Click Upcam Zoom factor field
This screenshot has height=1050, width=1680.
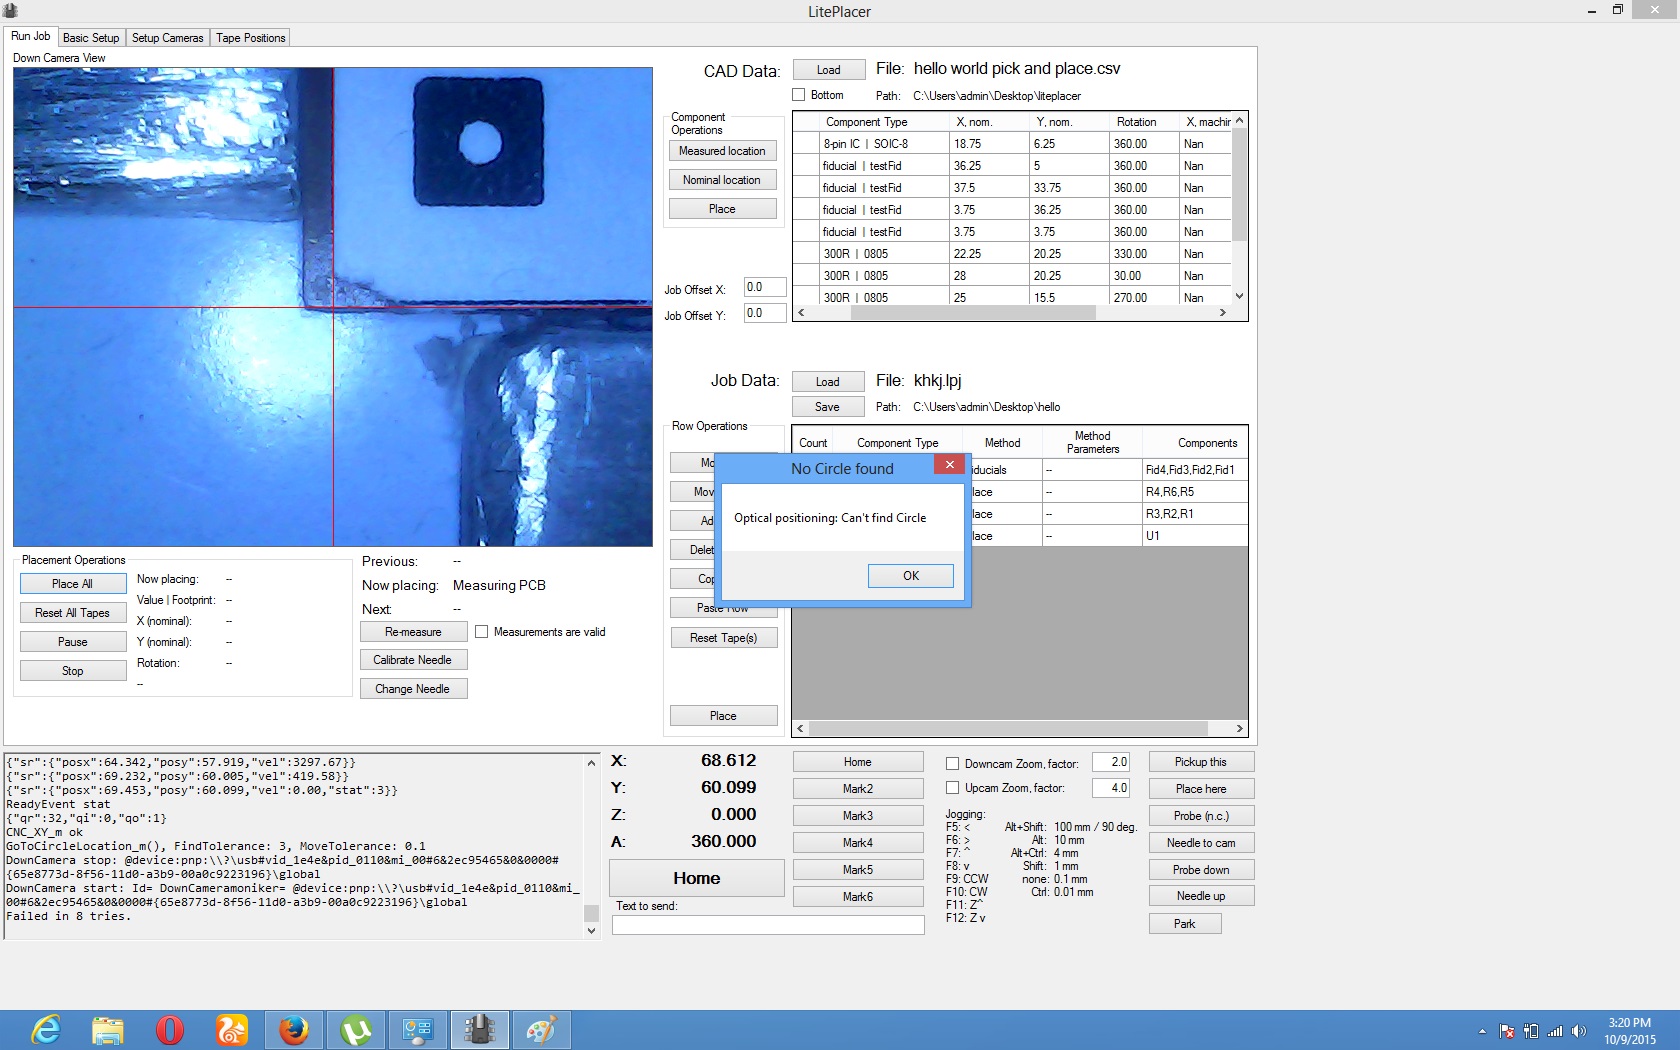1110,788
